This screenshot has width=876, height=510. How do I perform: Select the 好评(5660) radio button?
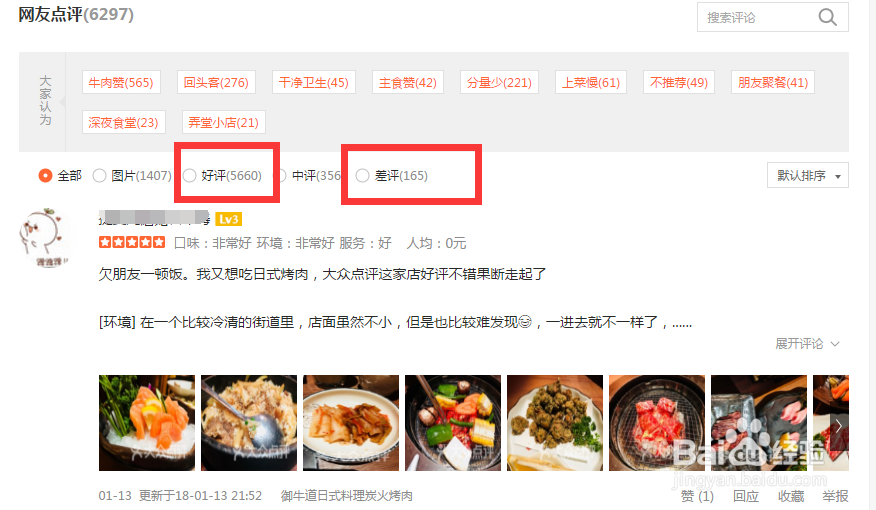pos(190,175)
